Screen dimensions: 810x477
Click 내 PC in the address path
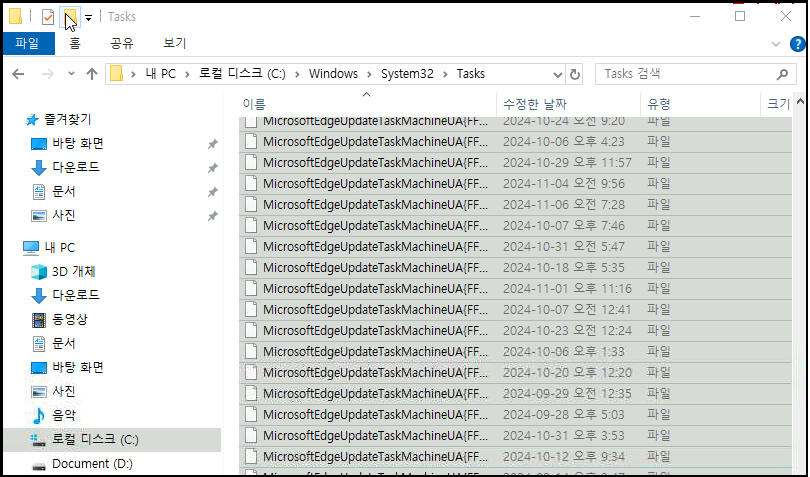[161, 74]
